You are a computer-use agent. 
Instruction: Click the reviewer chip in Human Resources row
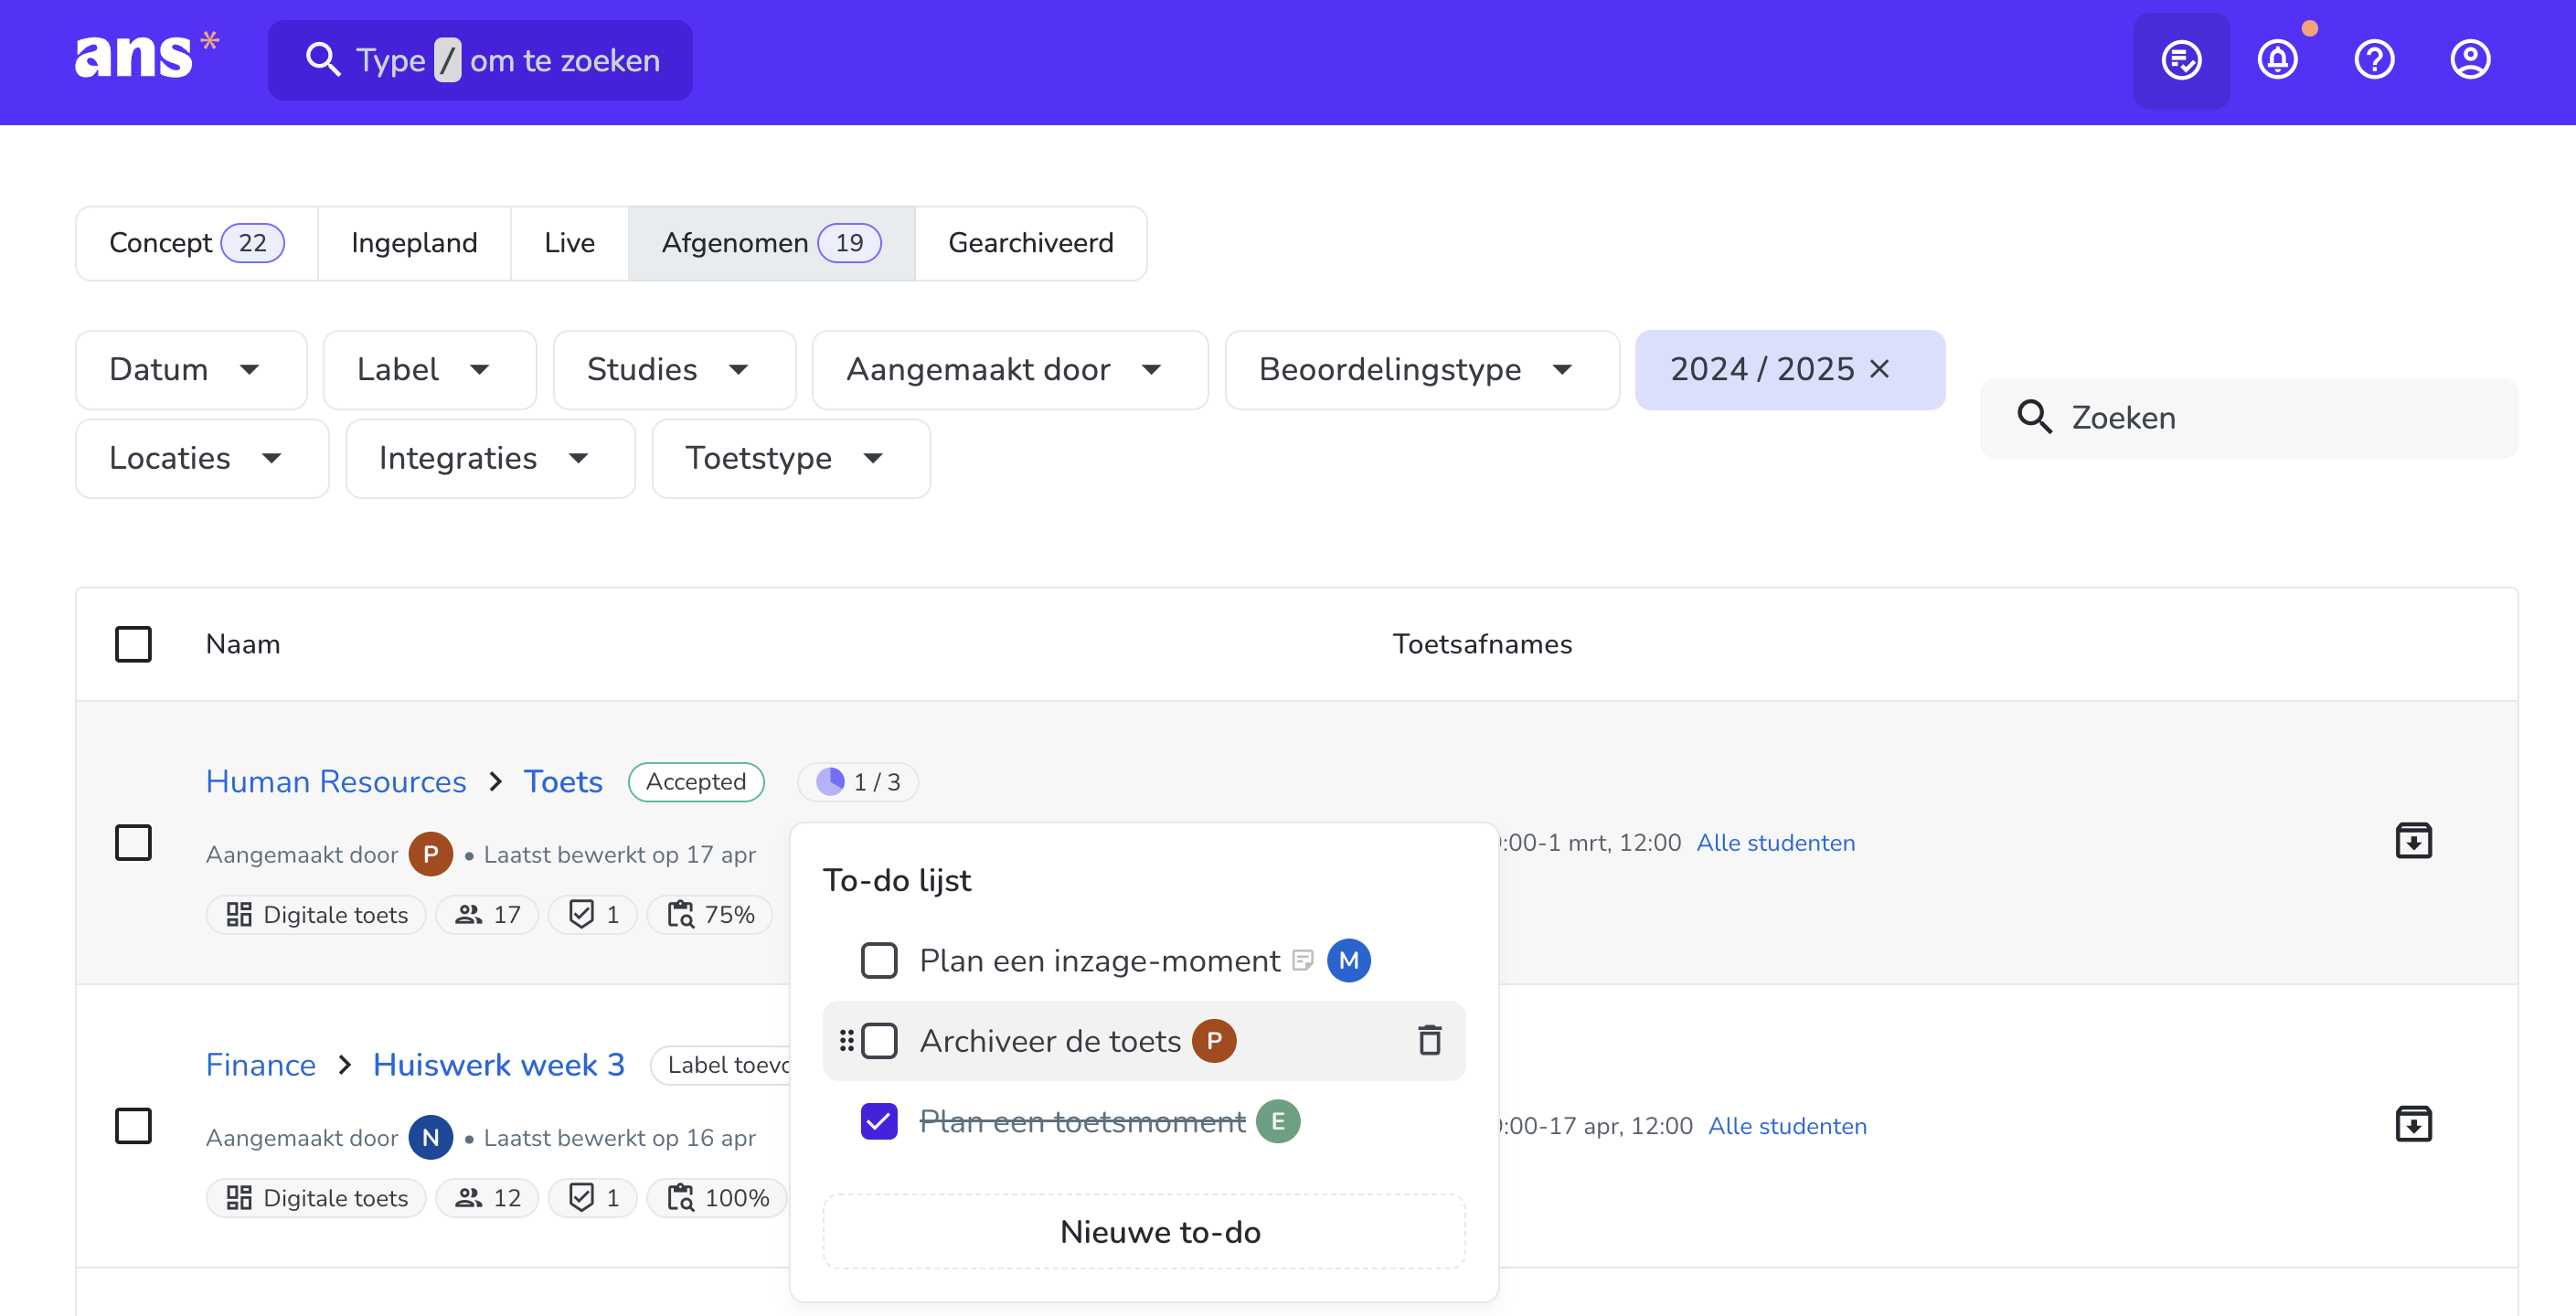pyautogui.click(x=593, y=914)
